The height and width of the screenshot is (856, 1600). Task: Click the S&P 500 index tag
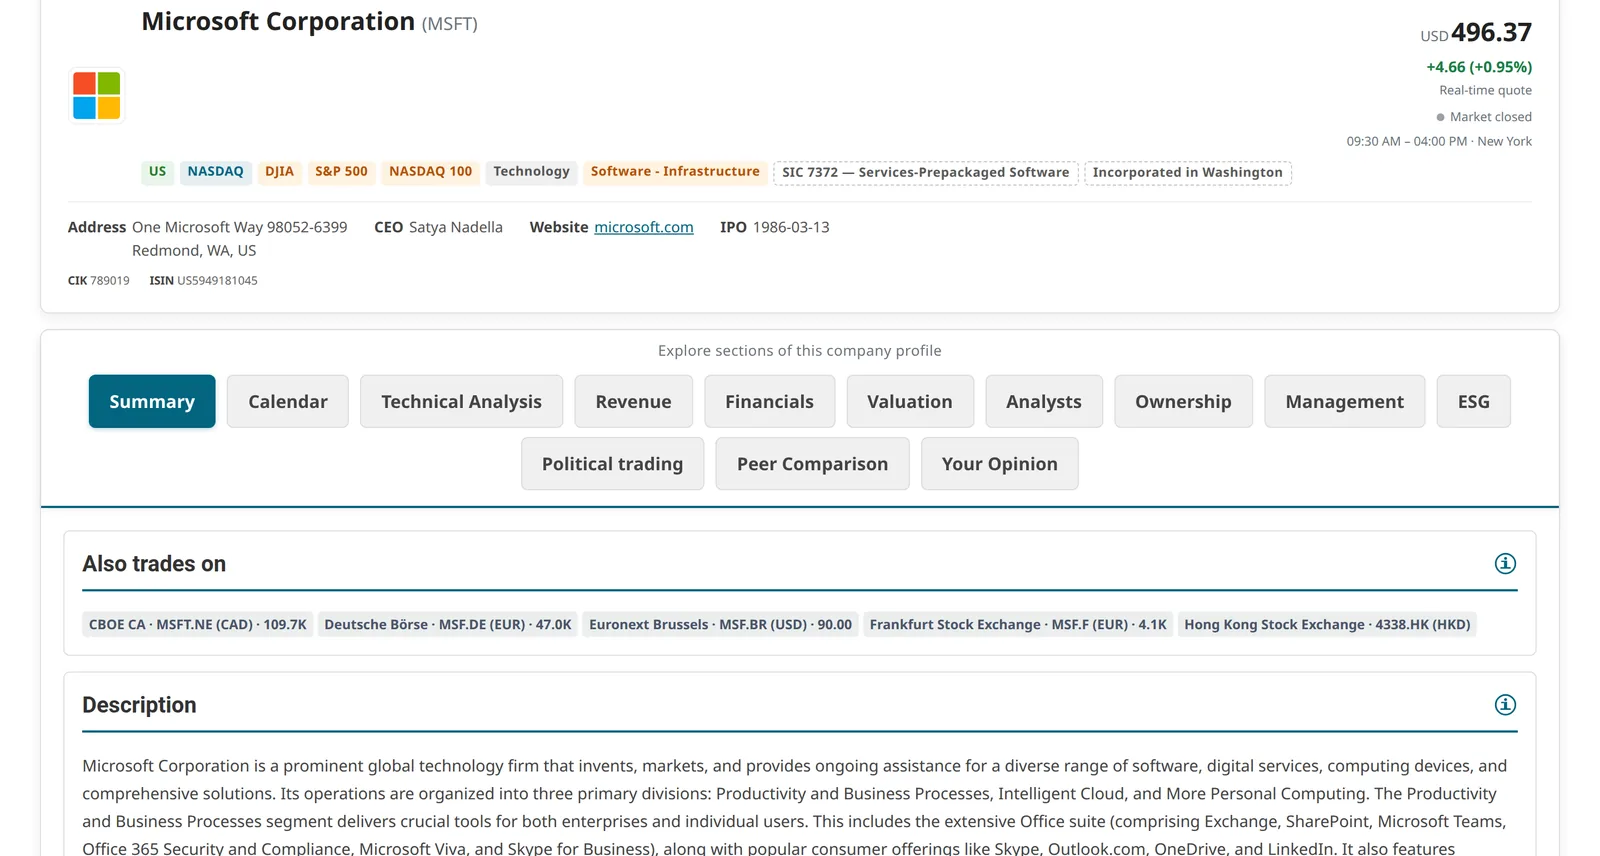click(341, 172)
